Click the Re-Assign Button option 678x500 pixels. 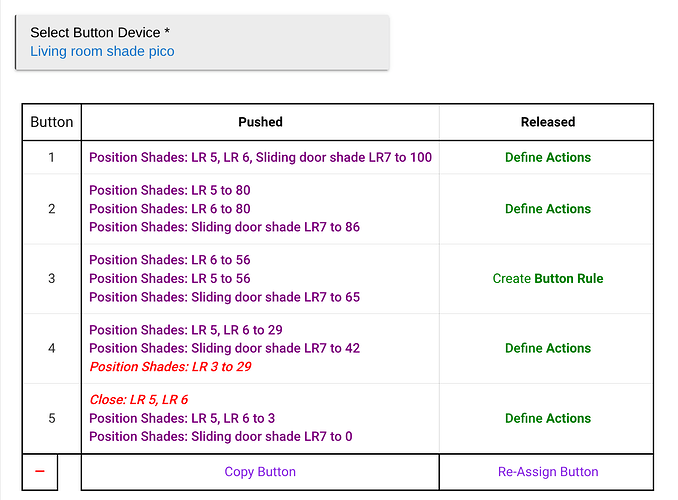pyautogui.click(x=547, y=472)
